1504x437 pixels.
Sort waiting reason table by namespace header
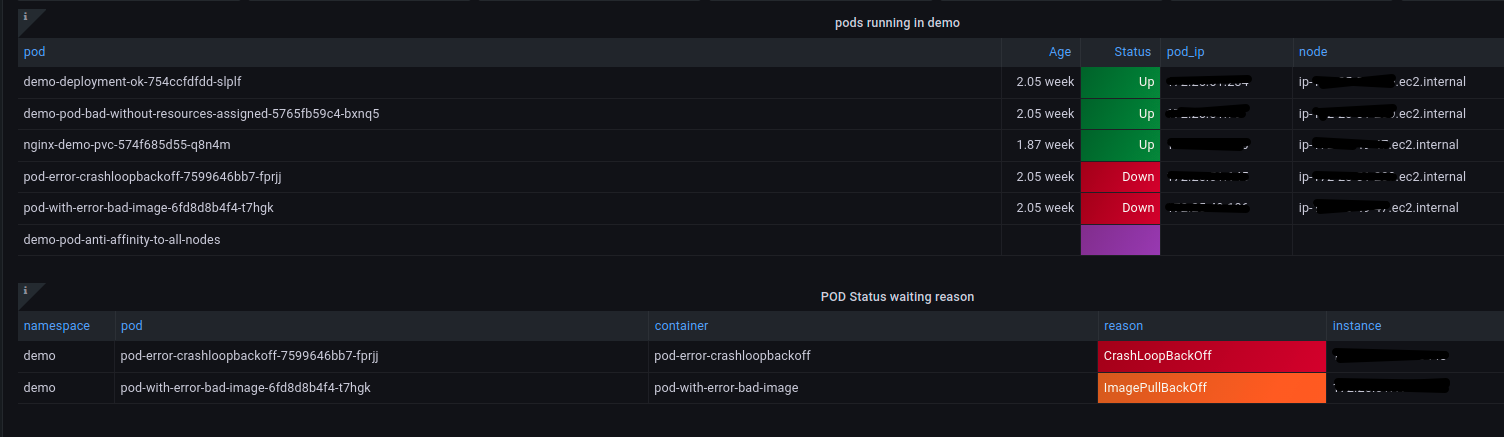57,326
